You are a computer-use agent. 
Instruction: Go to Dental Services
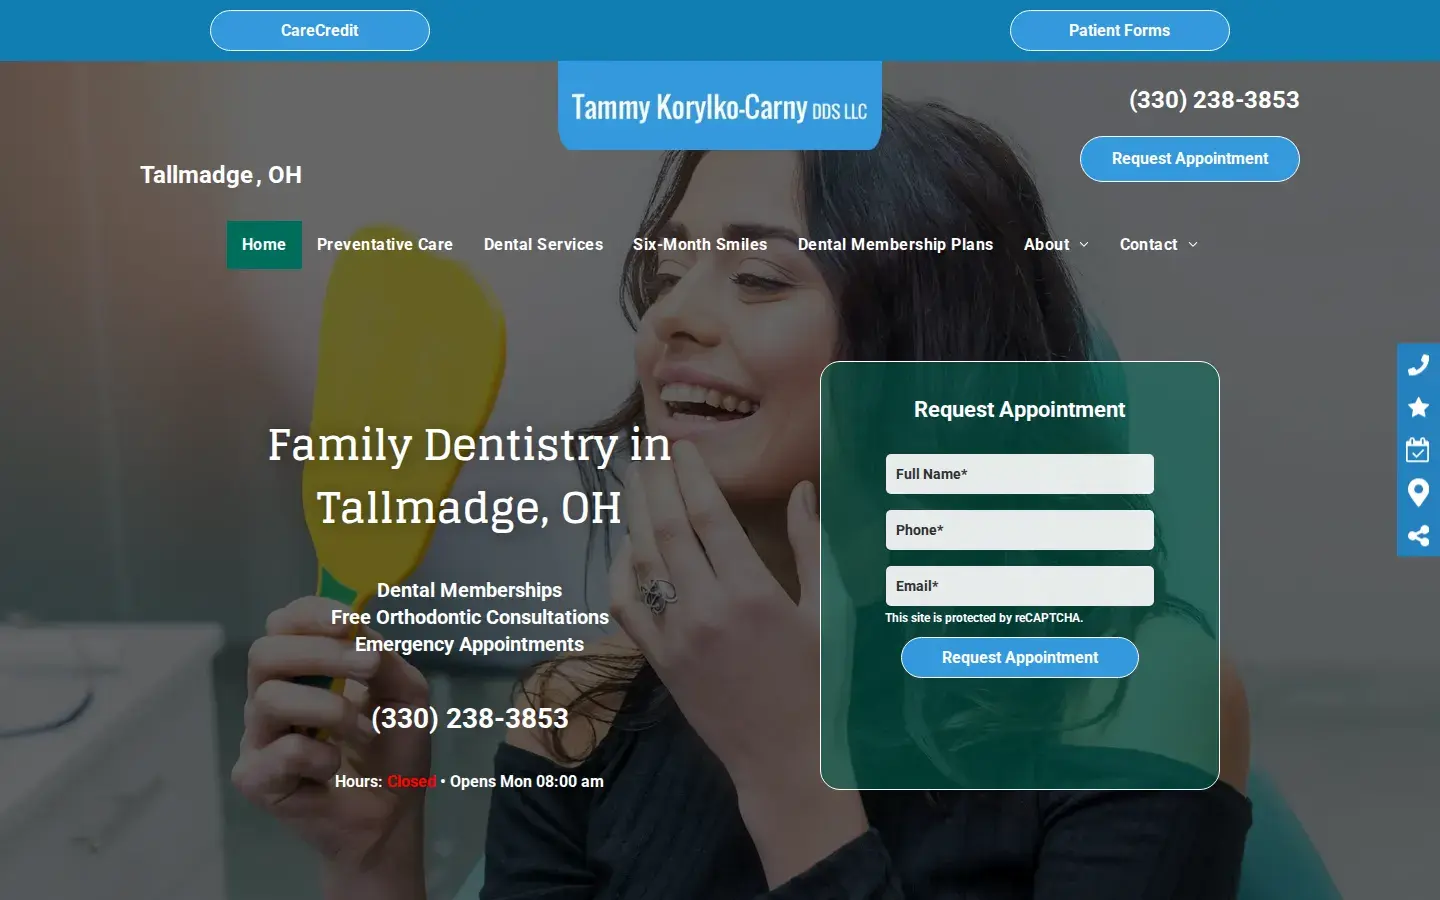click(543, 245)
